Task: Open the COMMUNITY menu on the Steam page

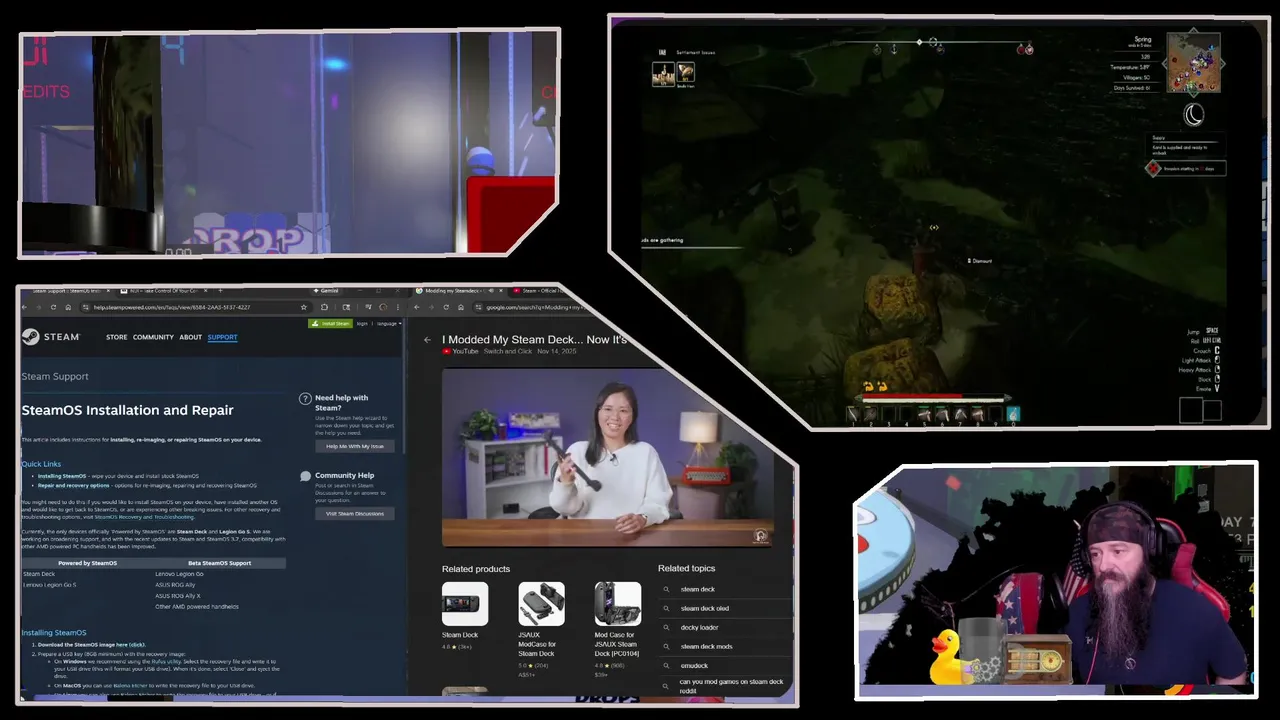Action: pos(153,337)
